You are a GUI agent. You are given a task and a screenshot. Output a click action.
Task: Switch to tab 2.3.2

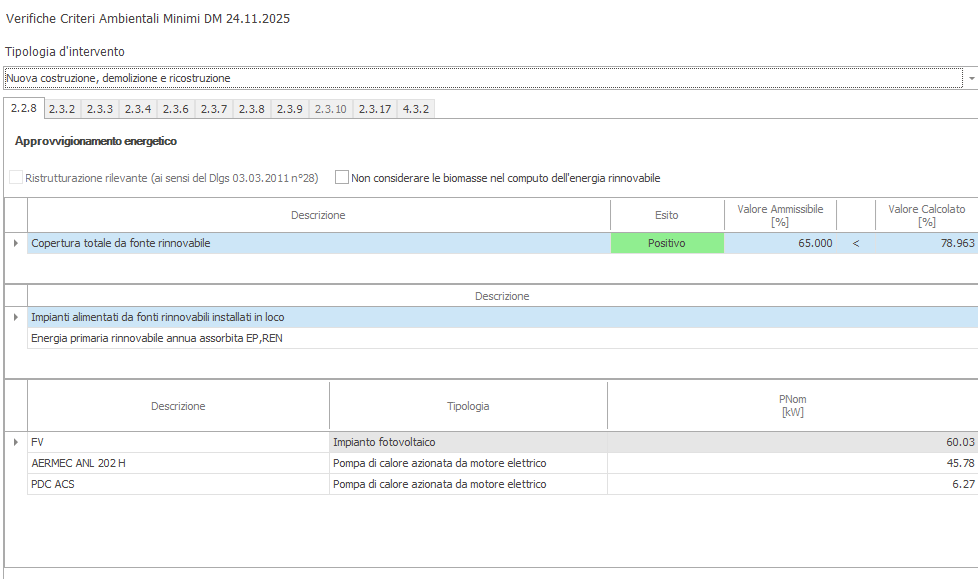[x=62, y=109]
